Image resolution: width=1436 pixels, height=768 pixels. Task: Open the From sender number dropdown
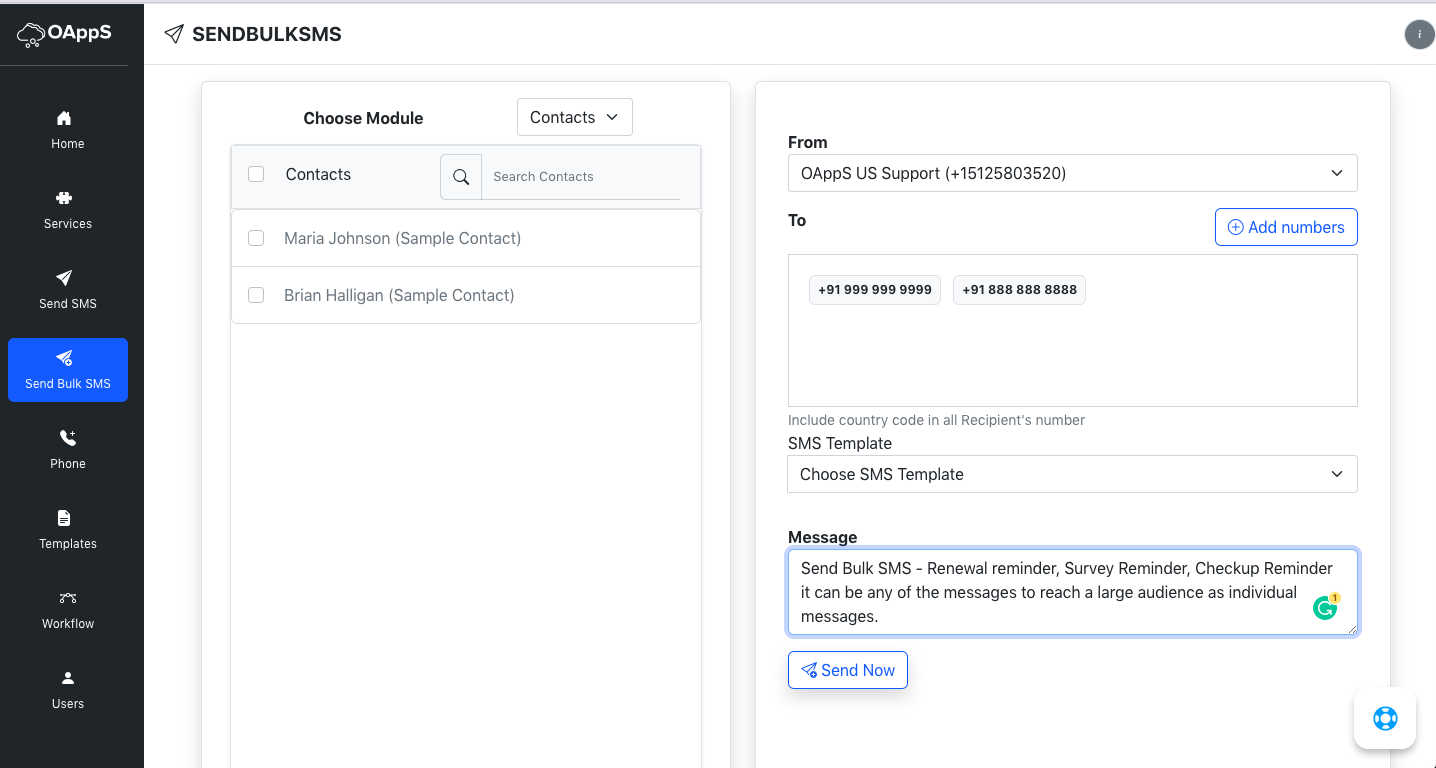[x=1072, y=173]
